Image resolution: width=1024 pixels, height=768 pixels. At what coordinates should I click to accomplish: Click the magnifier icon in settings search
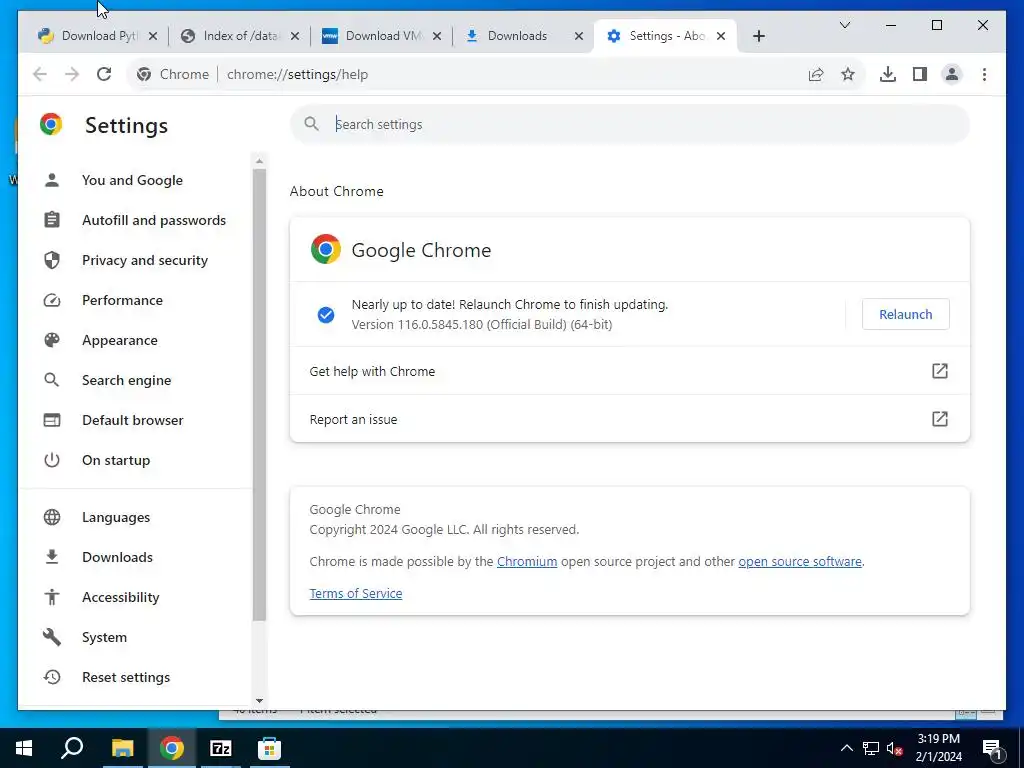(312, 124)
